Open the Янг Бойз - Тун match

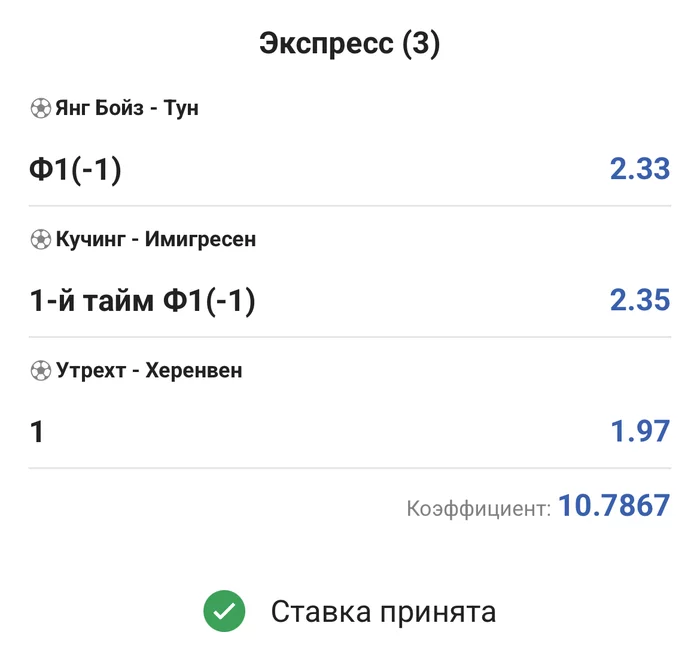[x=126, y=108]
